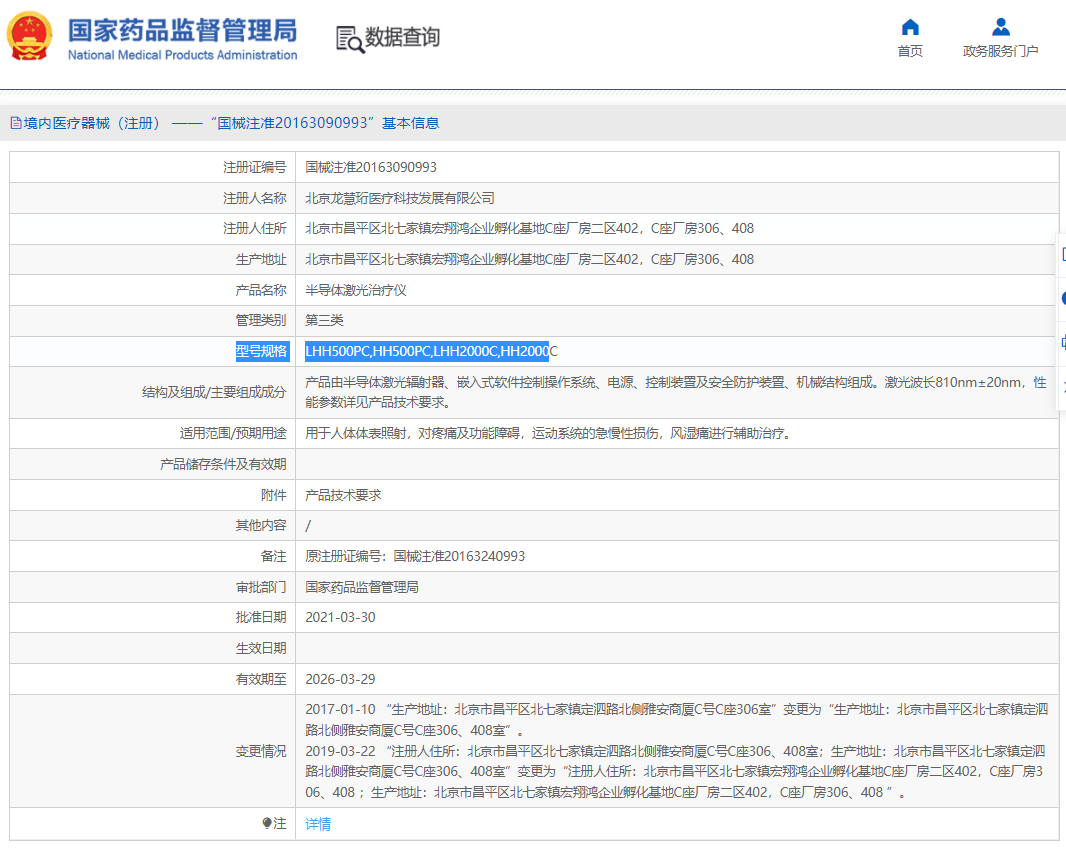Open the 数据查询 heading text
This screenshot has height=850, width=1066.
(402, 37)
